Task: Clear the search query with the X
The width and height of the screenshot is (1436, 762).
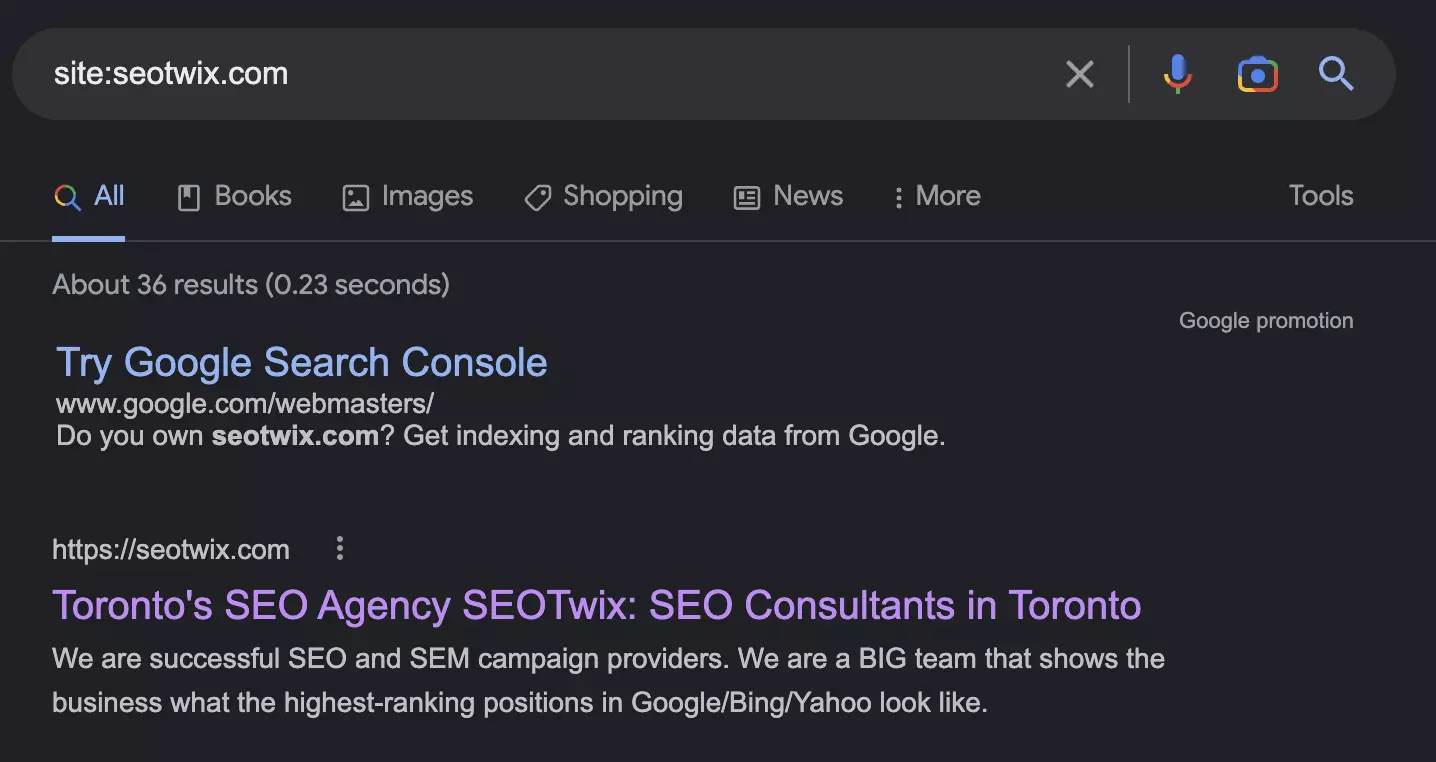Action: click(1080, 74)
